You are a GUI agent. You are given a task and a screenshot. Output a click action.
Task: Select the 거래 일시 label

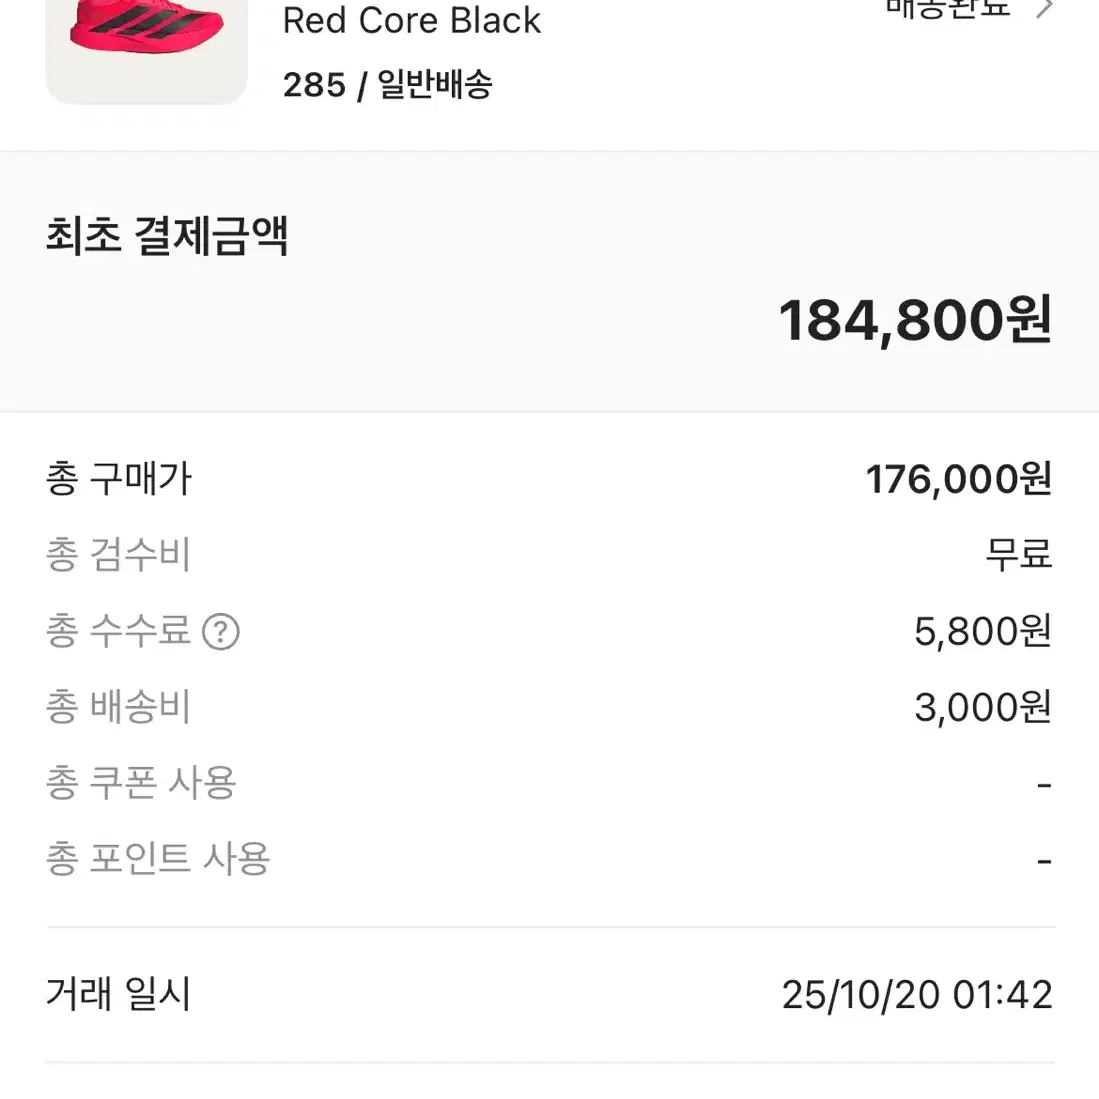click(x=118, y=995)
